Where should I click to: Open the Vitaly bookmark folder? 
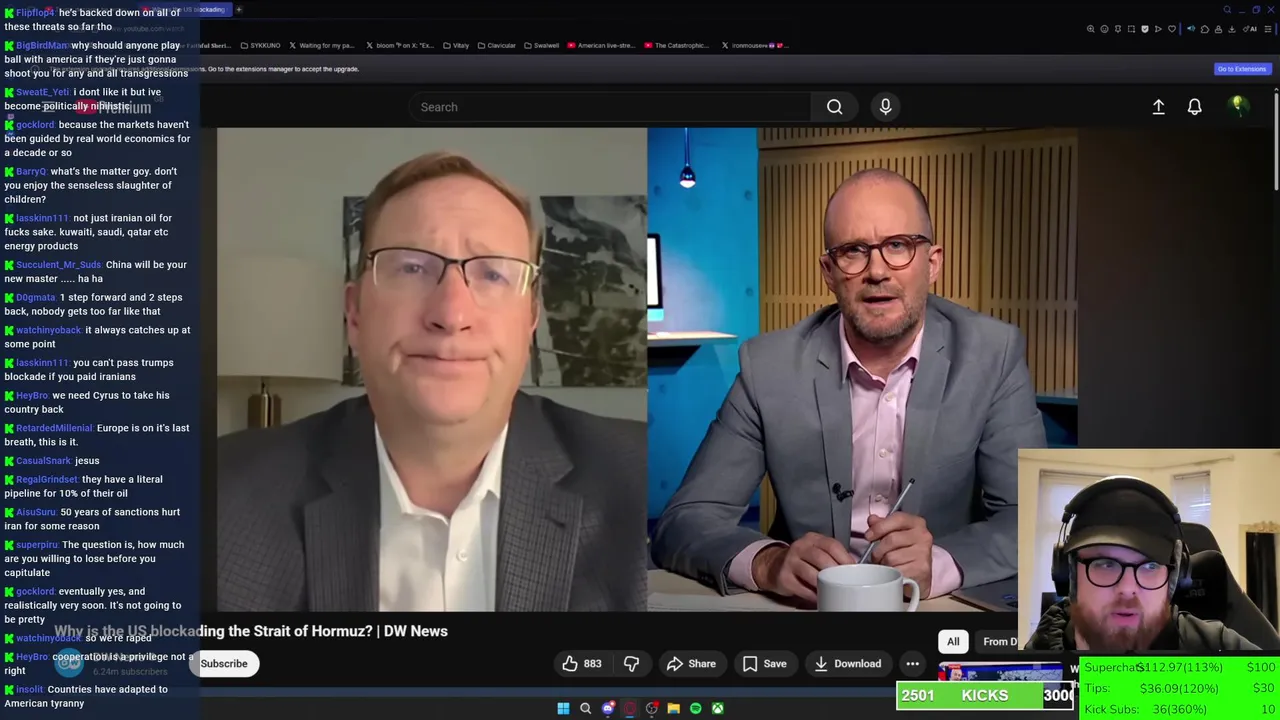(456, 45)
